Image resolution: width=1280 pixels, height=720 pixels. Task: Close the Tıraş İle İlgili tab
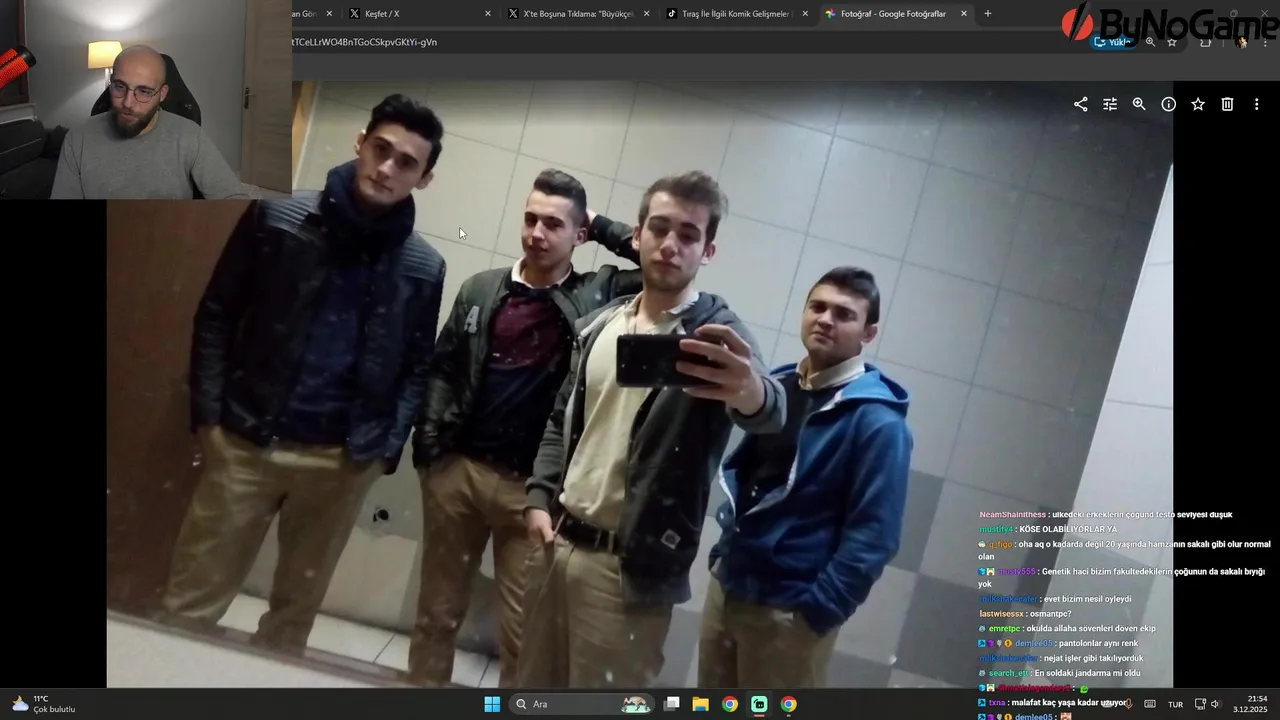[x=805, y=14]
